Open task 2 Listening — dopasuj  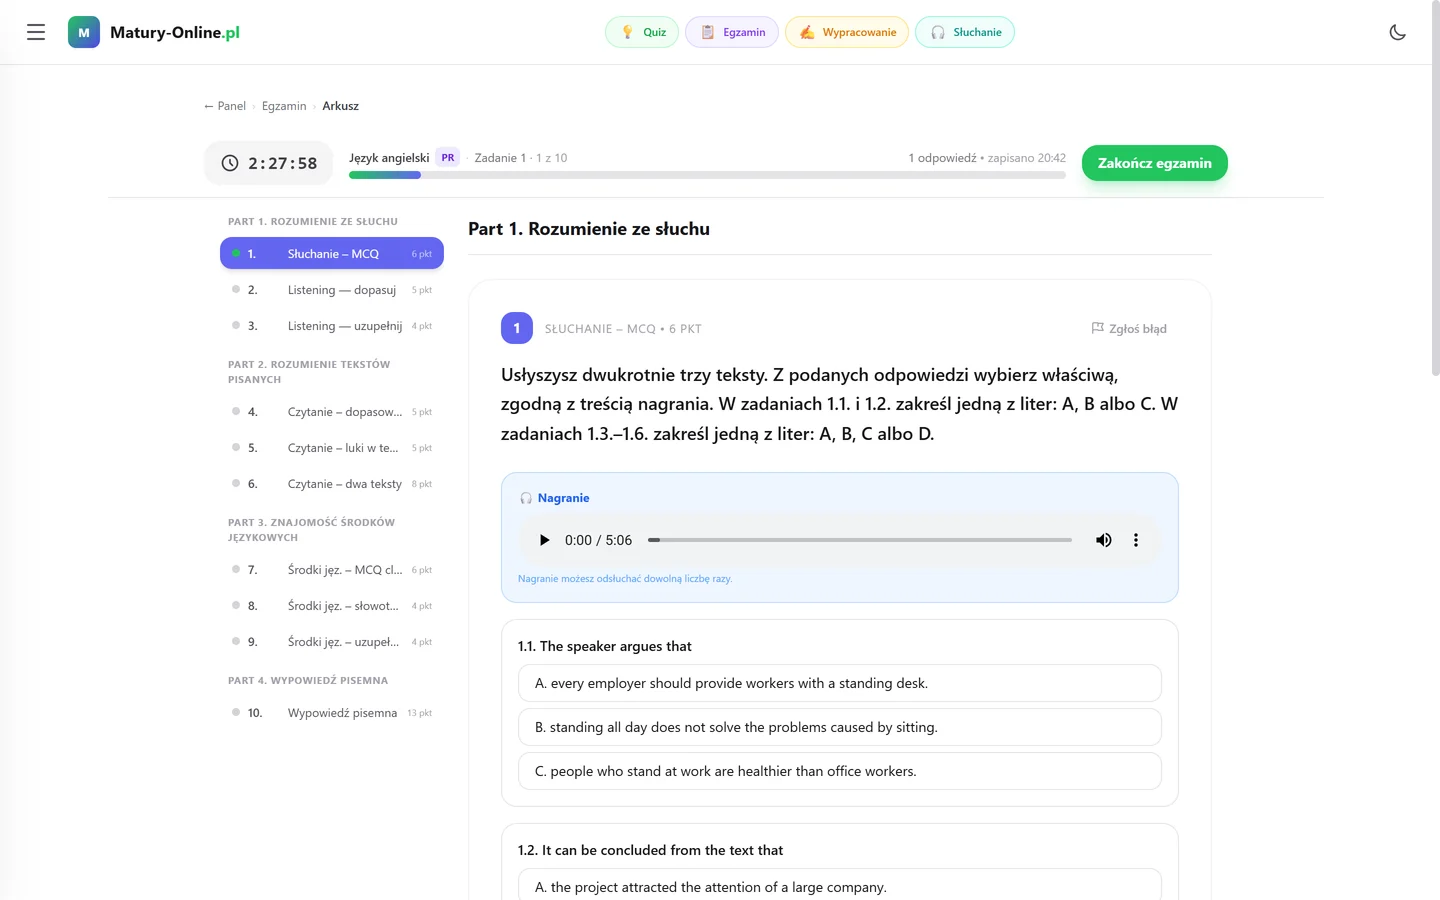tap(332, 290)
